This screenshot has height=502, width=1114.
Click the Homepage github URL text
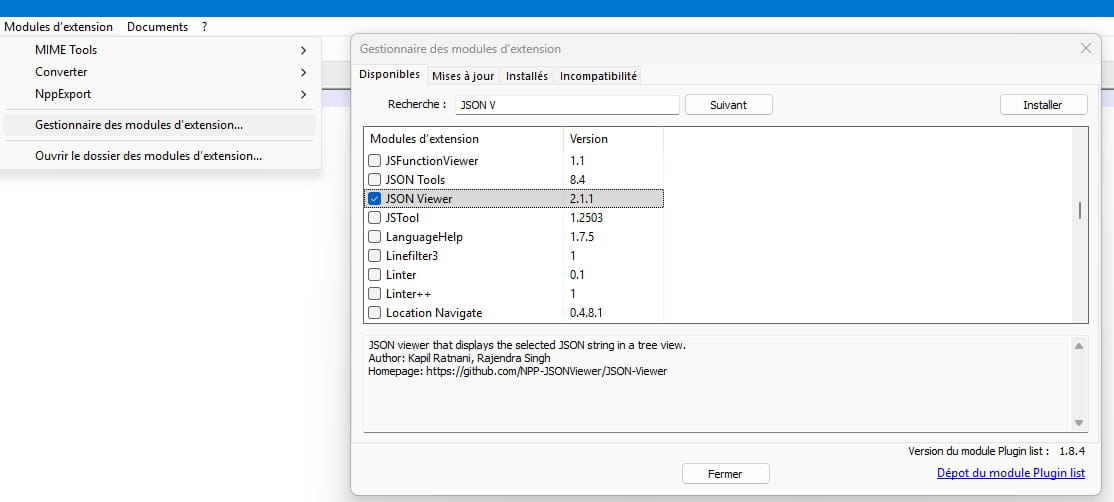(x=546, y=371)
